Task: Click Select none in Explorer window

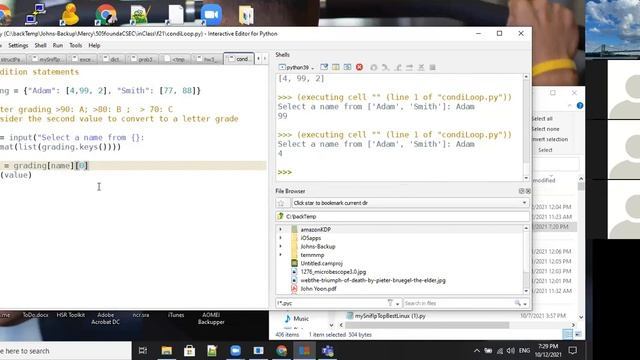Action: coord(545,129)
